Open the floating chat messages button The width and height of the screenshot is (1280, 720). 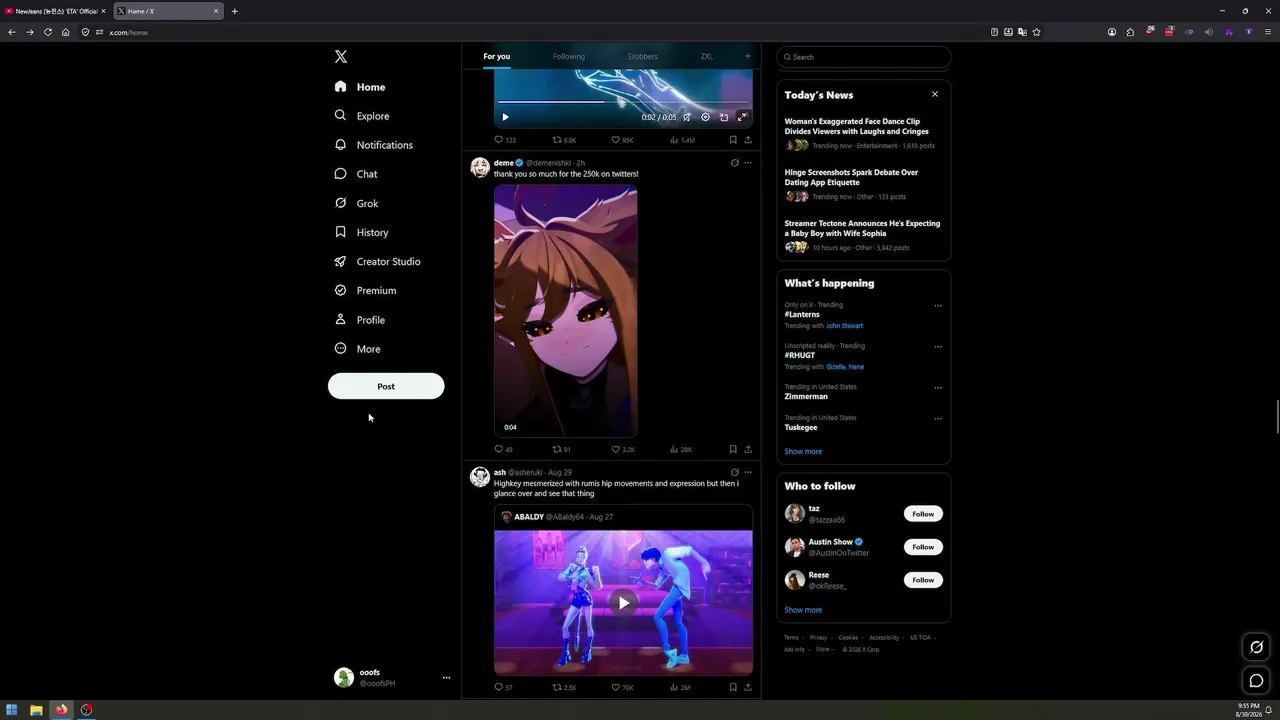point(1257,681)
